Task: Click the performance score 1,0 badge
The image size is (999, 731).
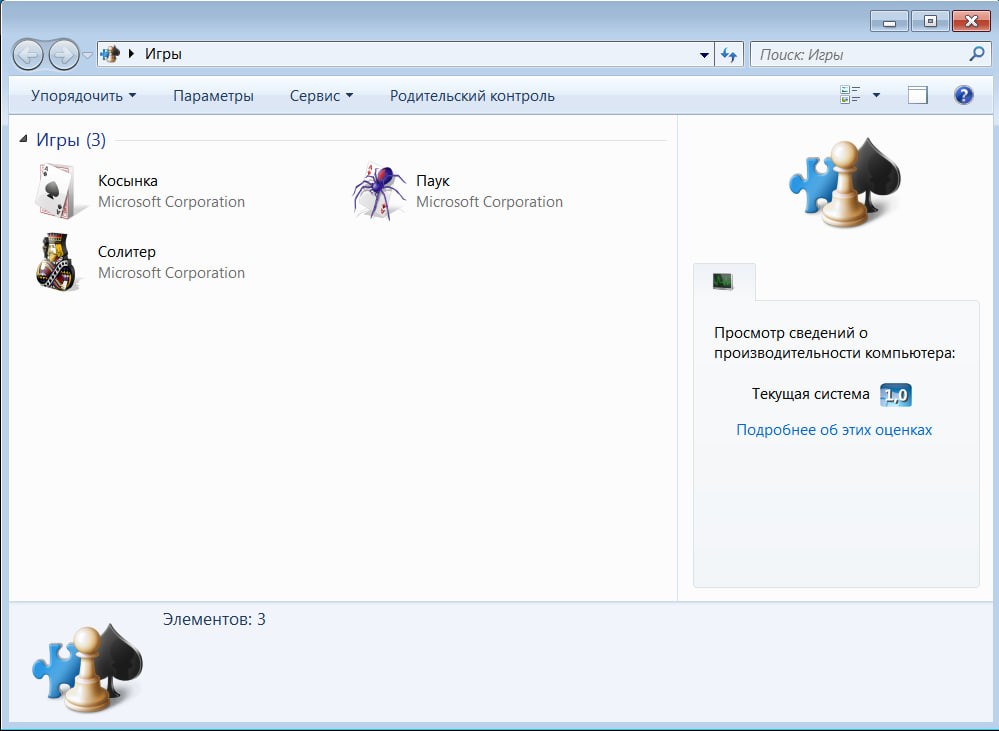Action: coord(895,395)
